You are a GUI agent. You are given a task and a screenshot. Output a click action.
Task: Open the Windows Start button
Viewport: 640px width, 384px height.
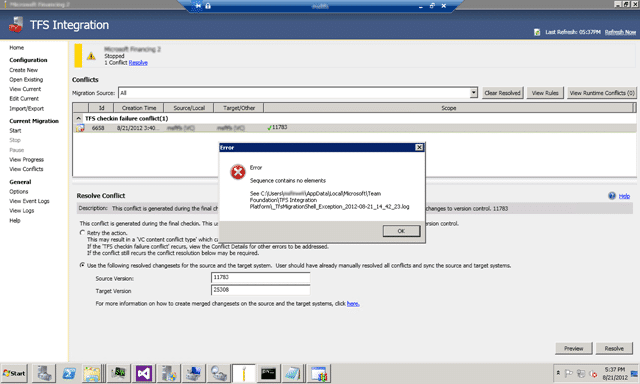coord(14,373)
